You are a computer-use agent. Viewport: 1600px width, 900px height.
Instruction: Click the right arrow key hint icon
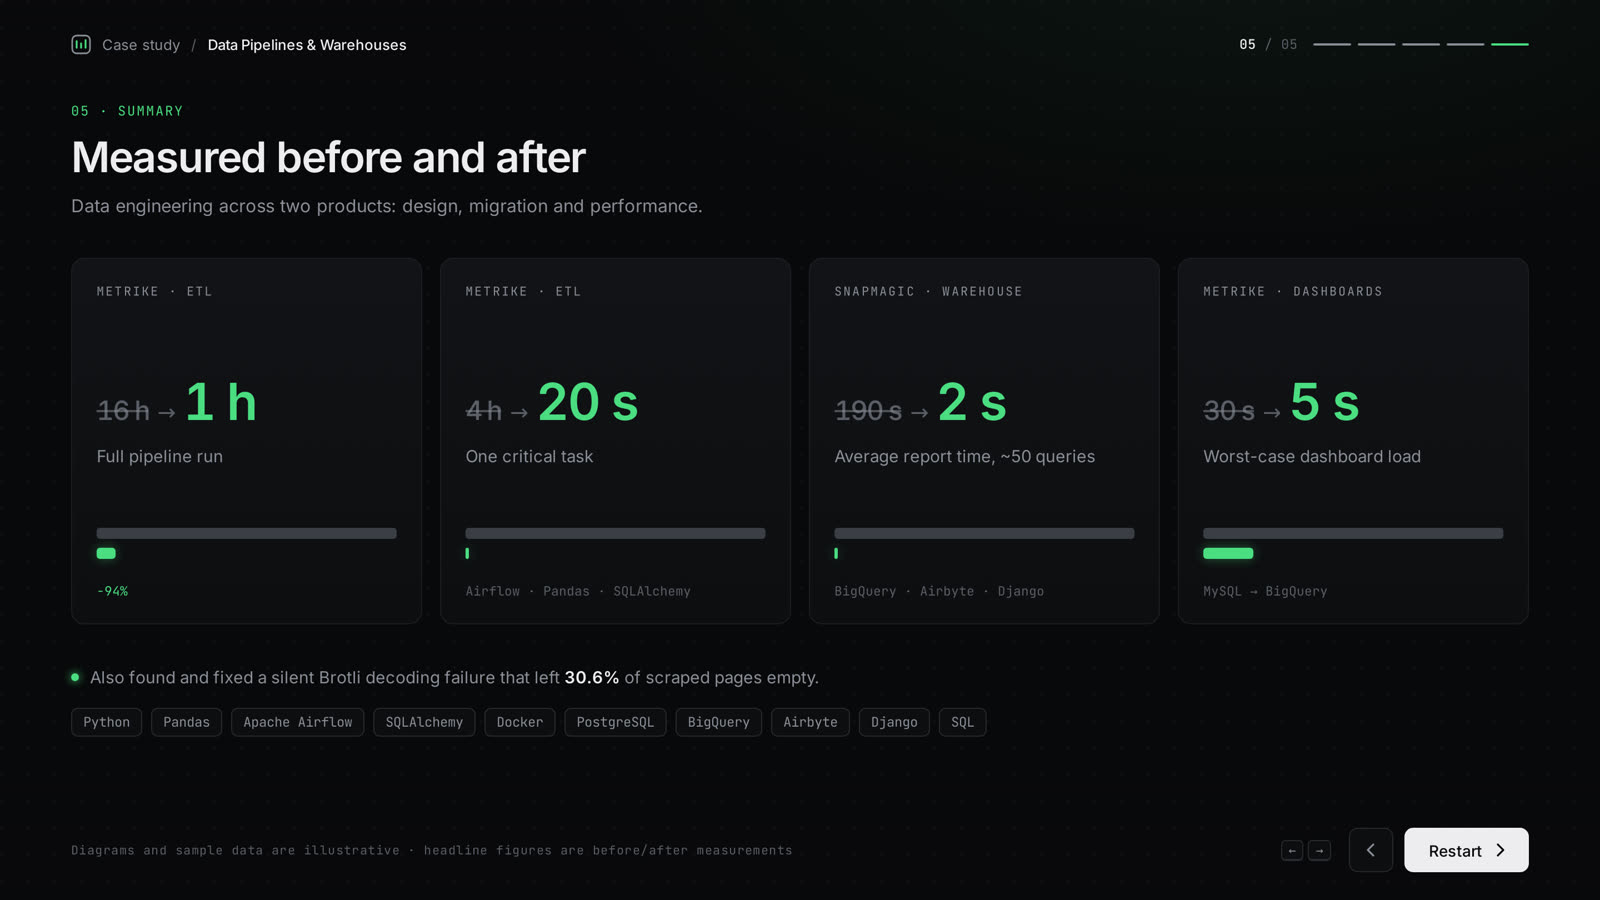click(x=1319, y=850)
